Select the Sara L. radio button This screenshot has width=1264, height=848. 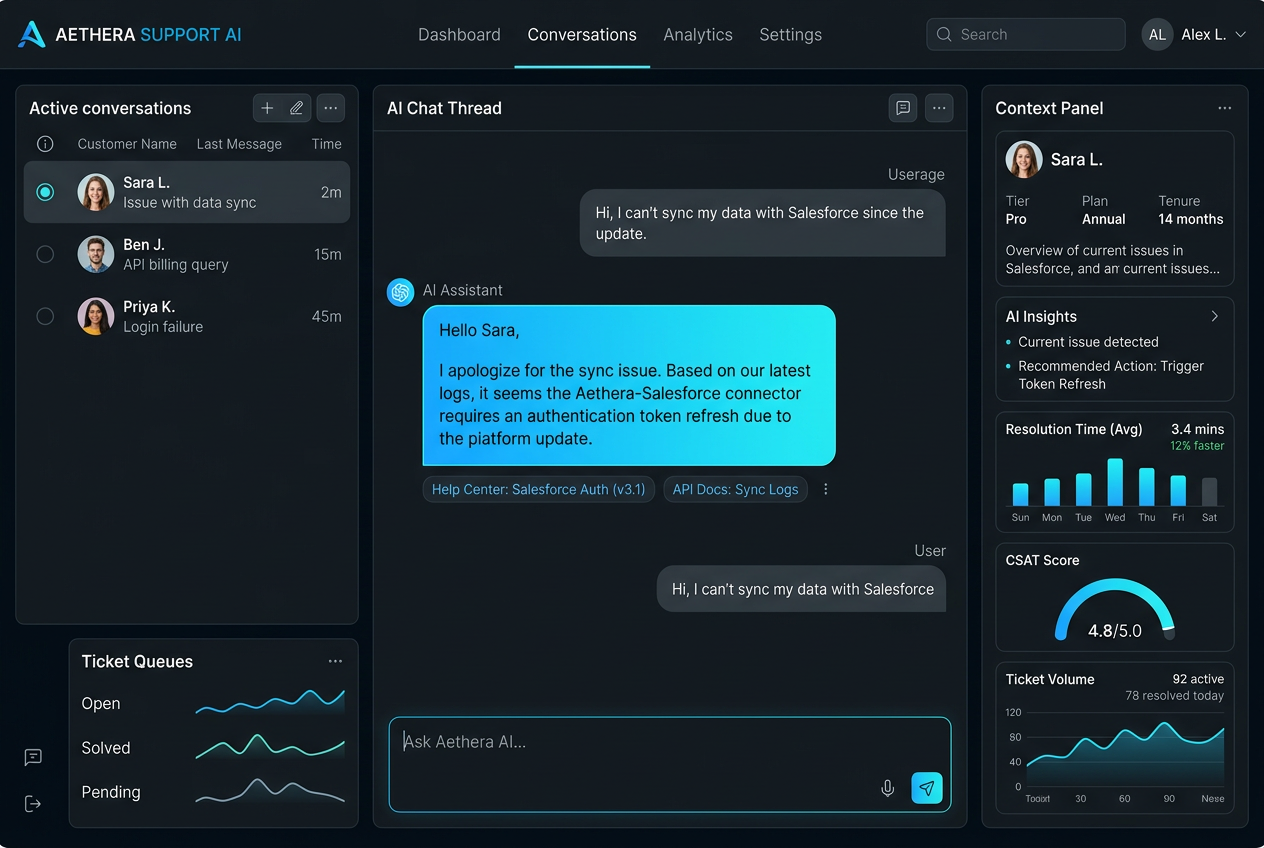pos(45,192)
